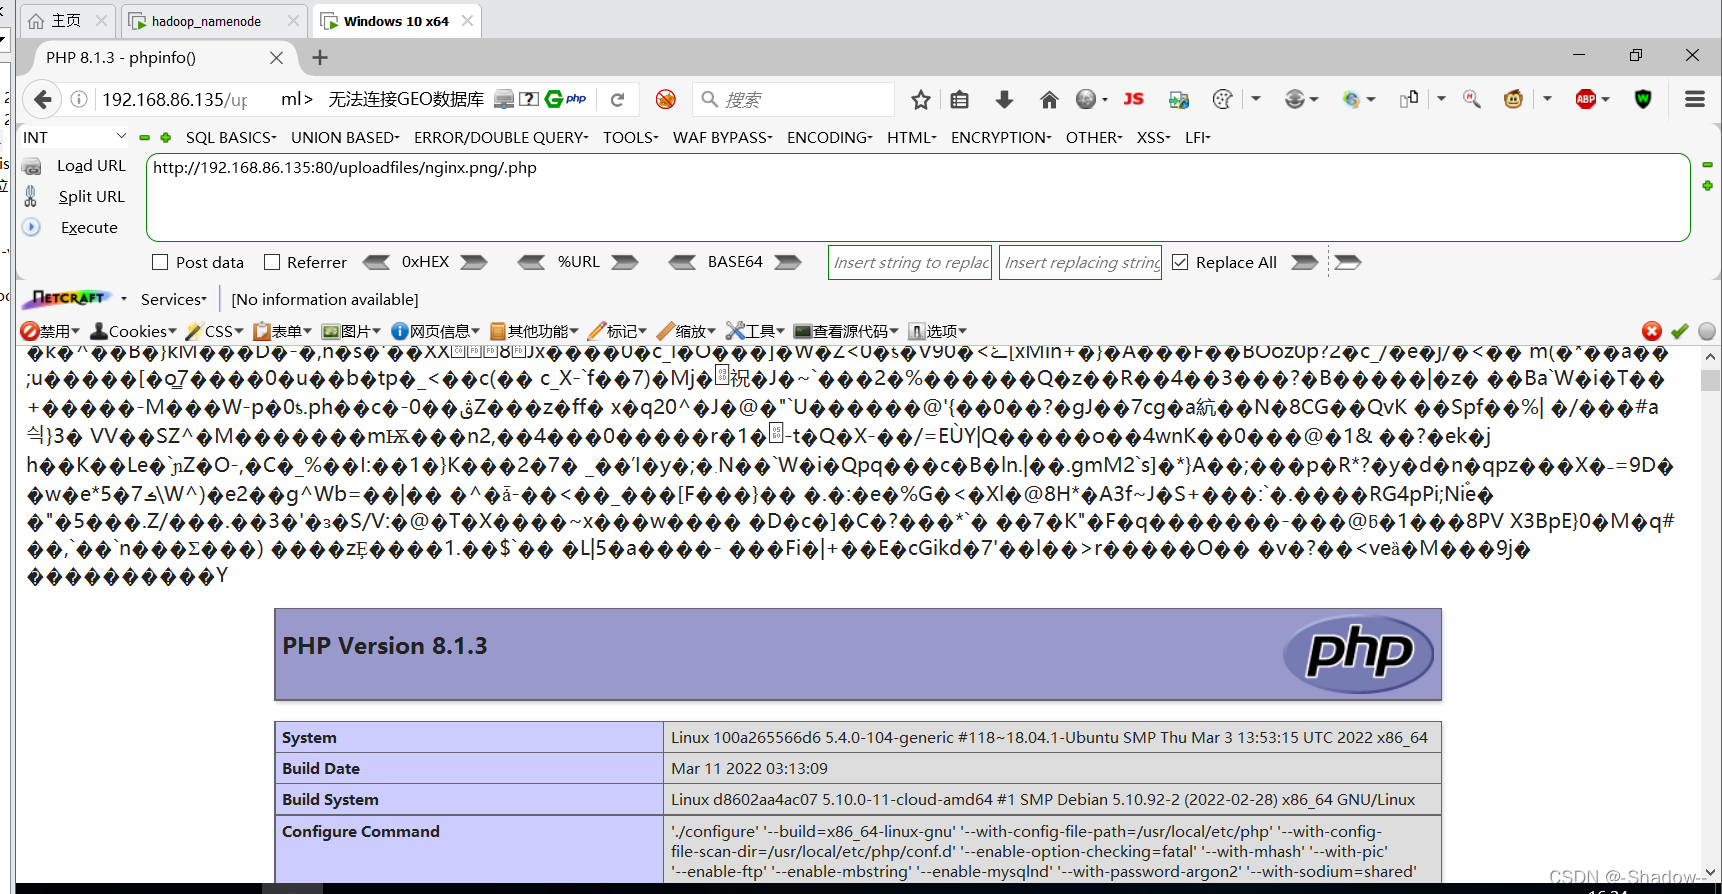Image resolution: width=1722 pixels, height=894 pixels.
Task: Click Split URL in HackBar
Action: point(92,197)
